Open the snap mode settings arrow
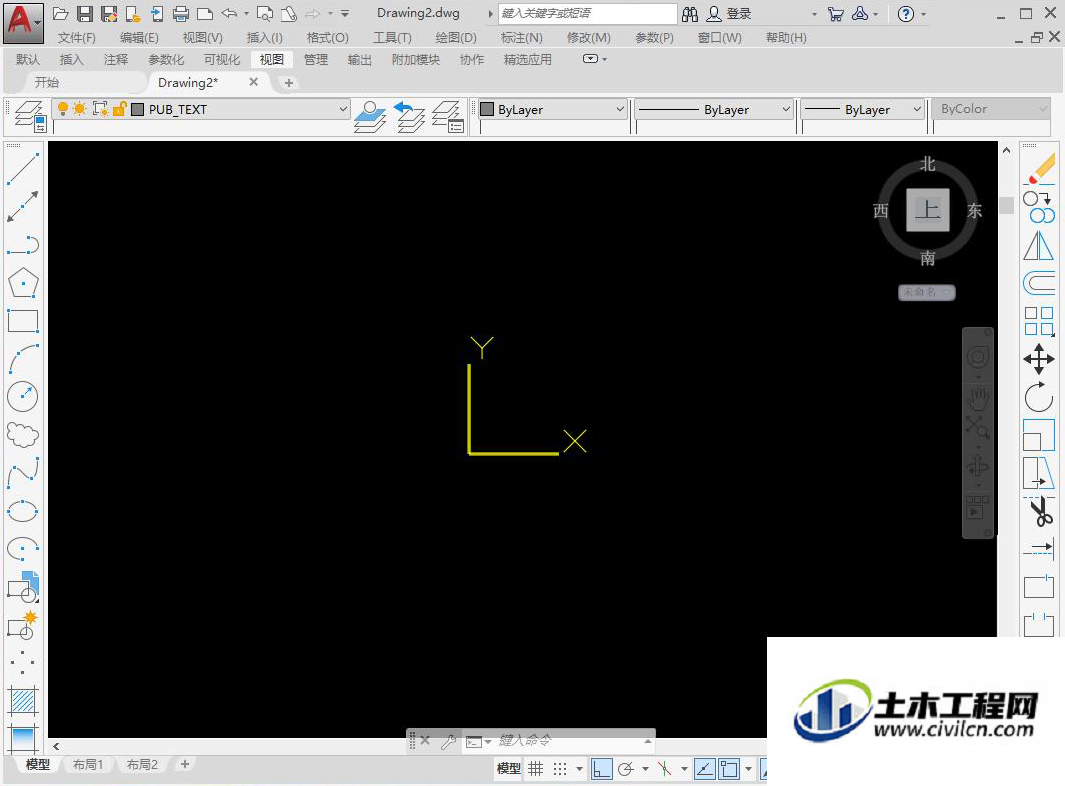Viewport: 1065px width, 786px height. (579, 769)
